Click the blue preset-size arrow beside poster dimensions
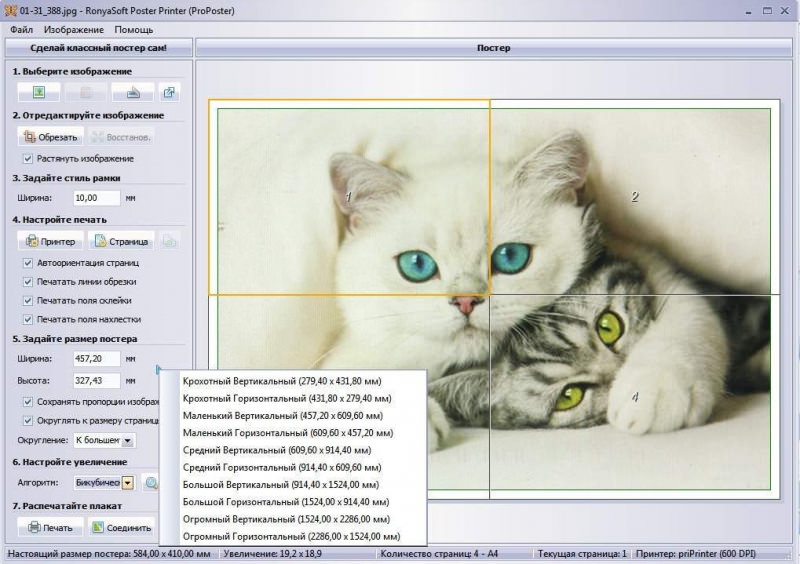The height and width of the screenshot is (564, 800). 158,369
